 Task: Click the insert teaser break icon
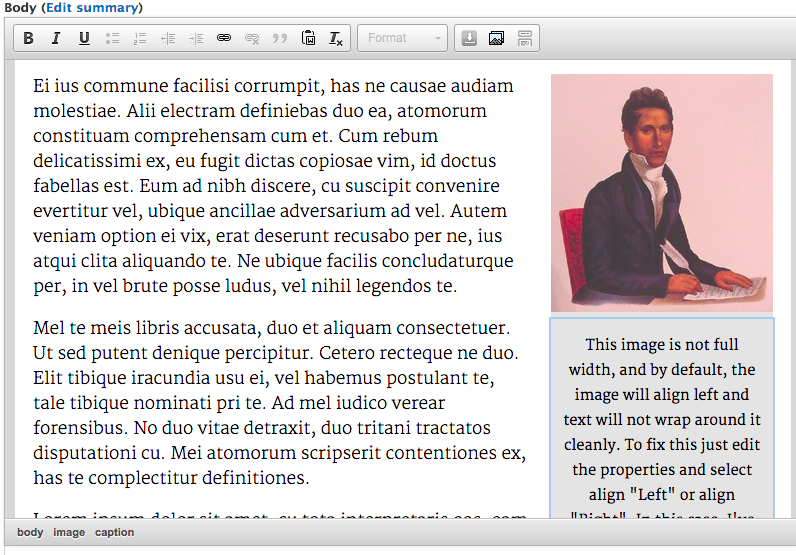click(524, 38)
